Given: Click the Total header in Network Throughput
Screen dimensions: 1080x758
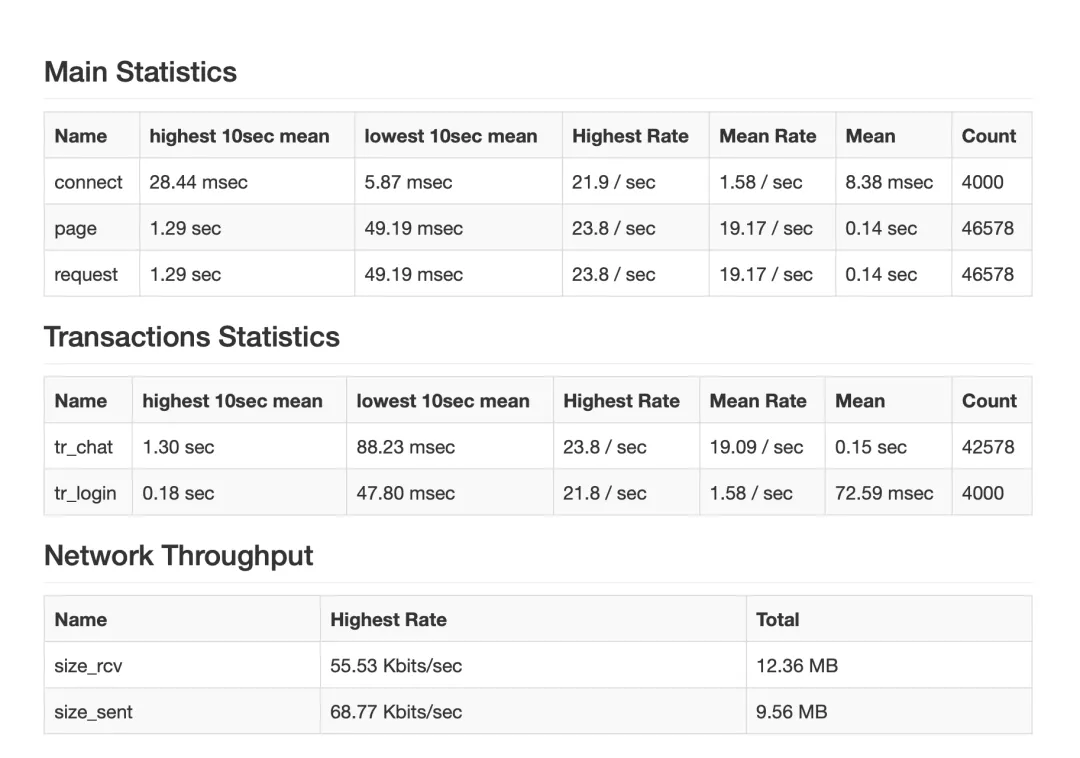Looking at the screenshot, I should click(x=778, y=620).
